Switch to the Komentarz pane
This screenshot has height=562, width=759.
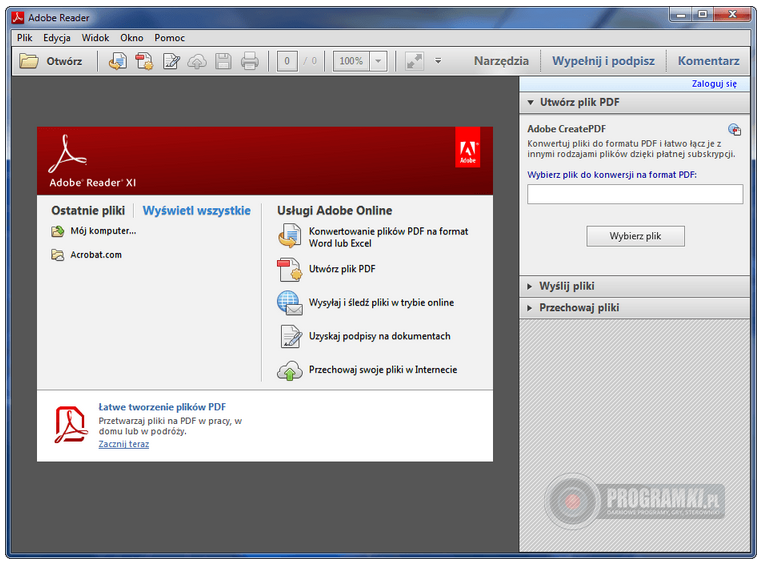(x=708, y=61)
